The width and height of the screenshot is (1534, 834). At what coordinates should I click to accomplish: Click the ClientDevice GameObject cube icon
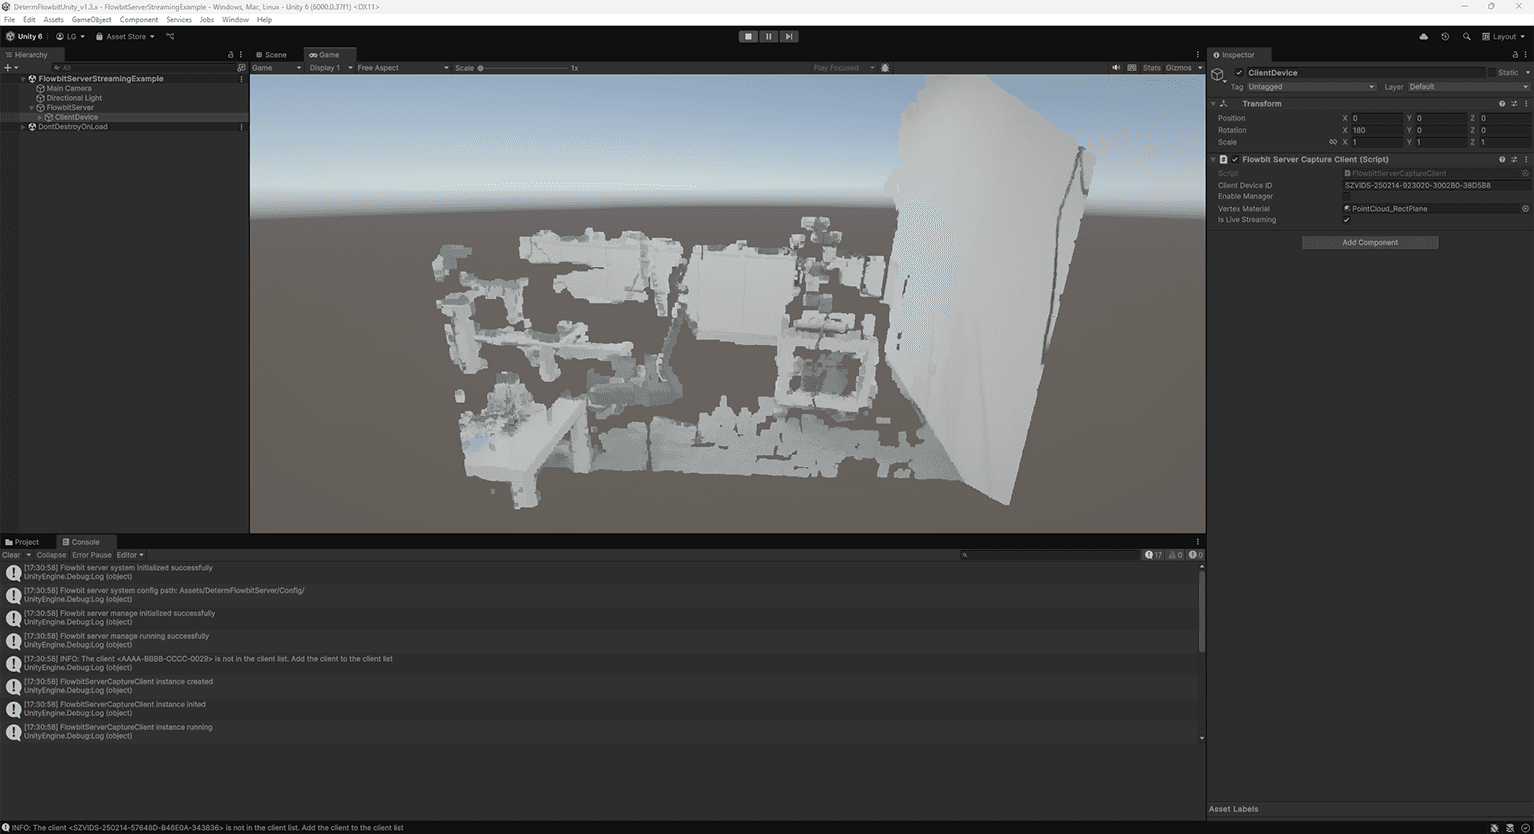[1218, 75]
